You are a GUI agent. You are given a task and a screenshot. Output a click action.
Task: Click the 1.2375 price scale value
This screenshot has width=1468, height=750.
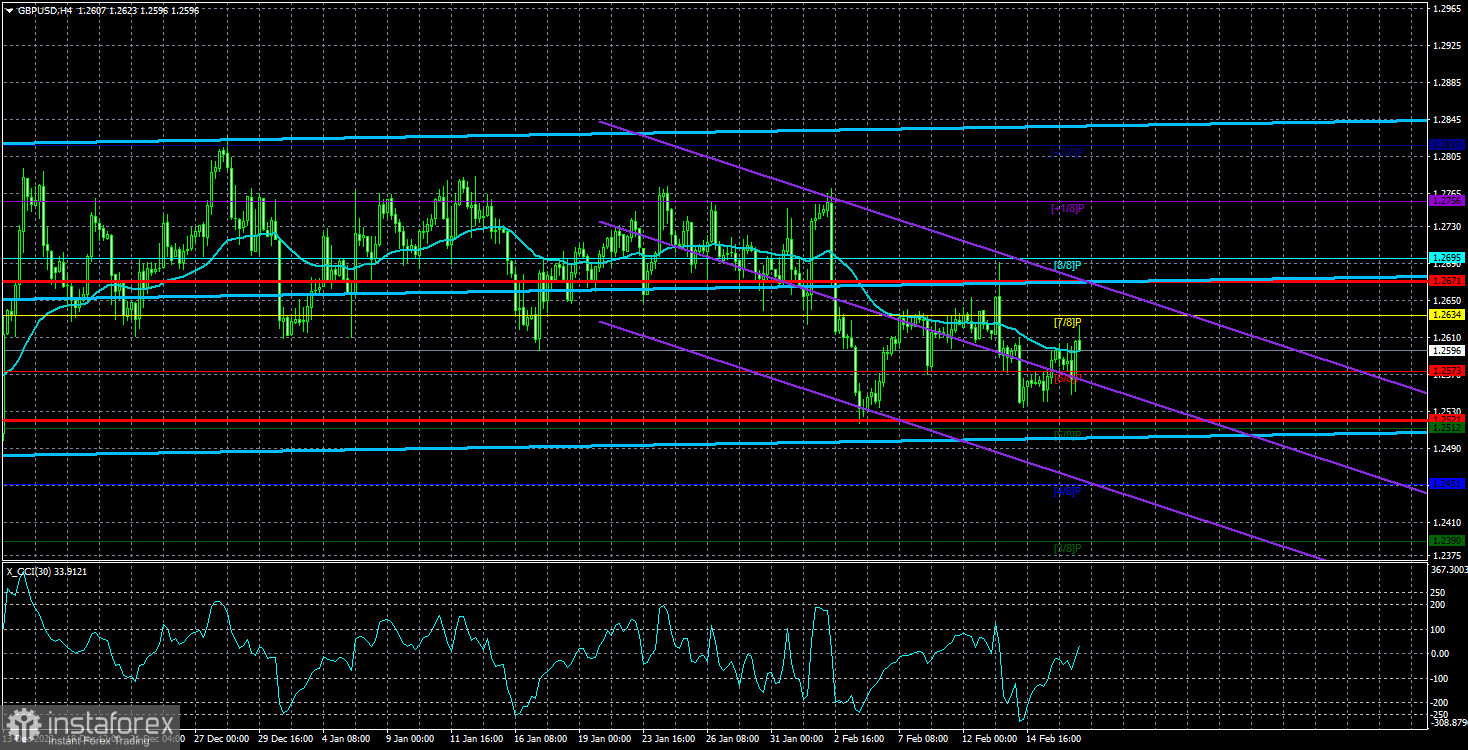1445,556
